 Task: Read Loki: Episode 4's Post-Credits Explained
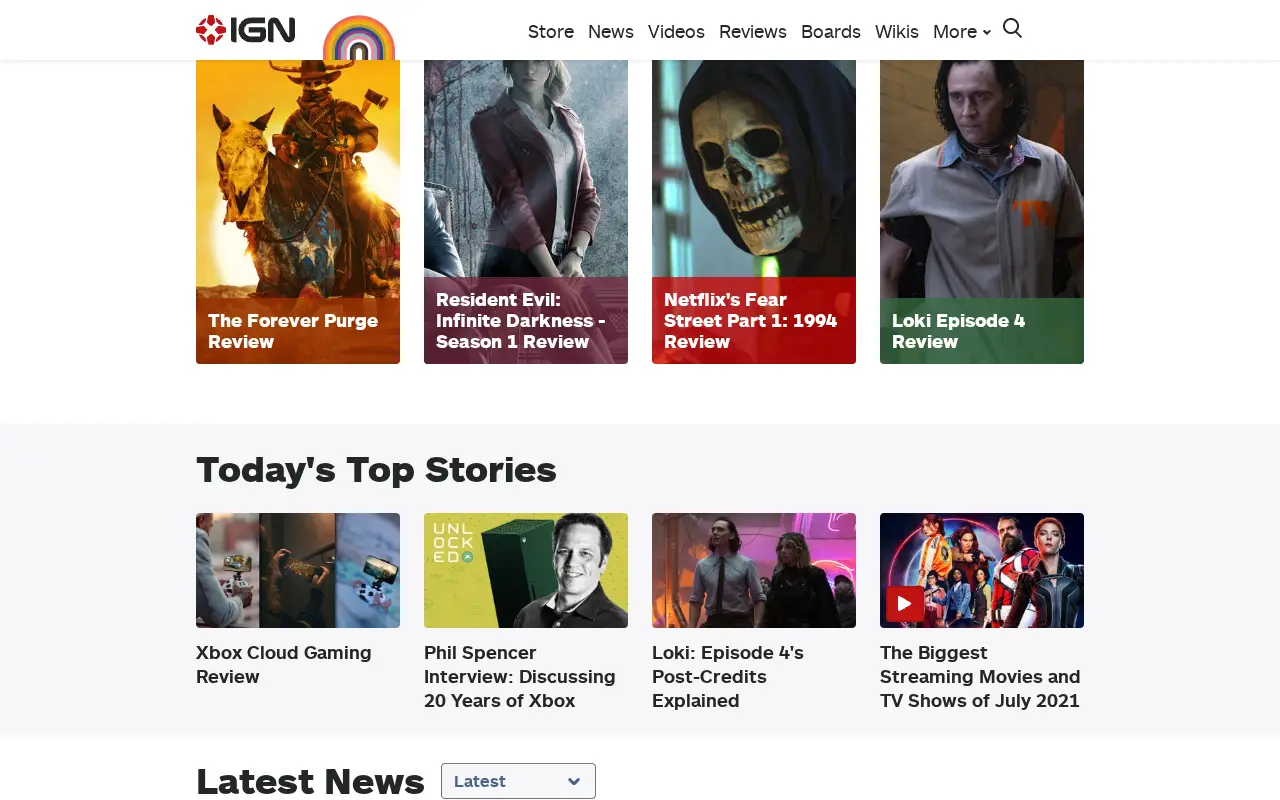(x=728, y=676)
